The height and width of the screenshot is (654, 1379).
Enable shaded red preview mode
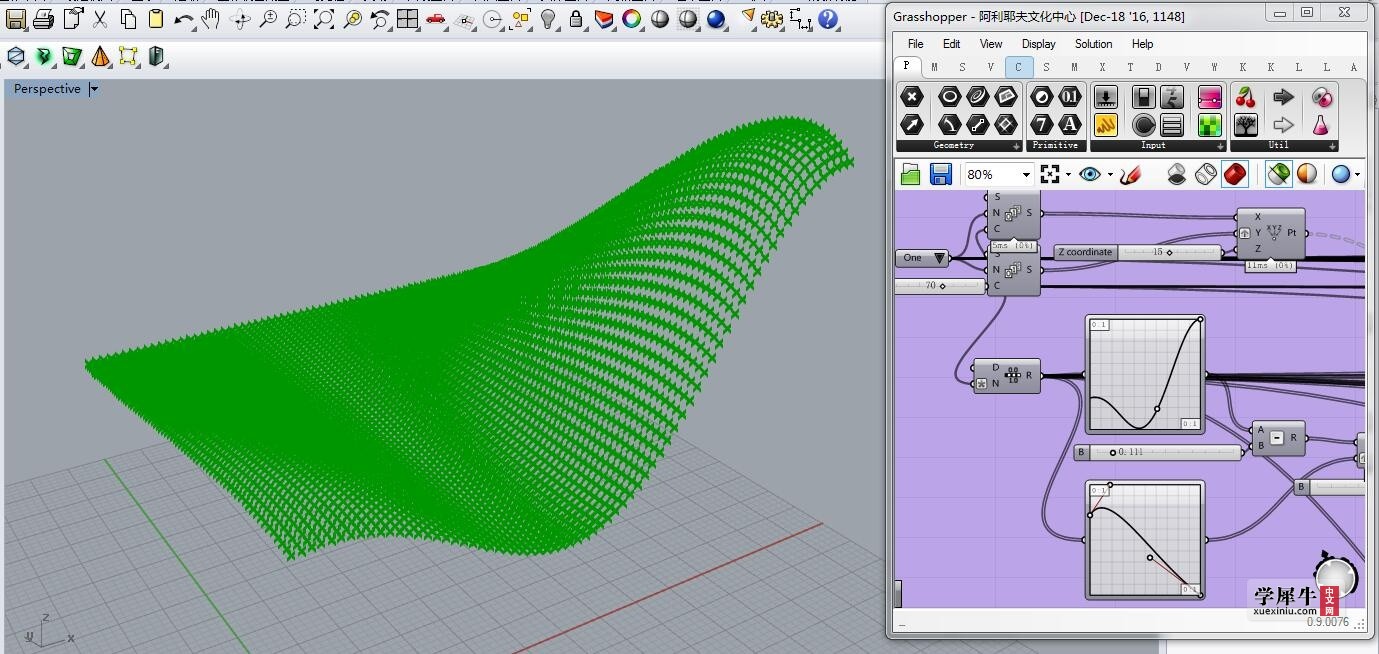pos(1235,174)
